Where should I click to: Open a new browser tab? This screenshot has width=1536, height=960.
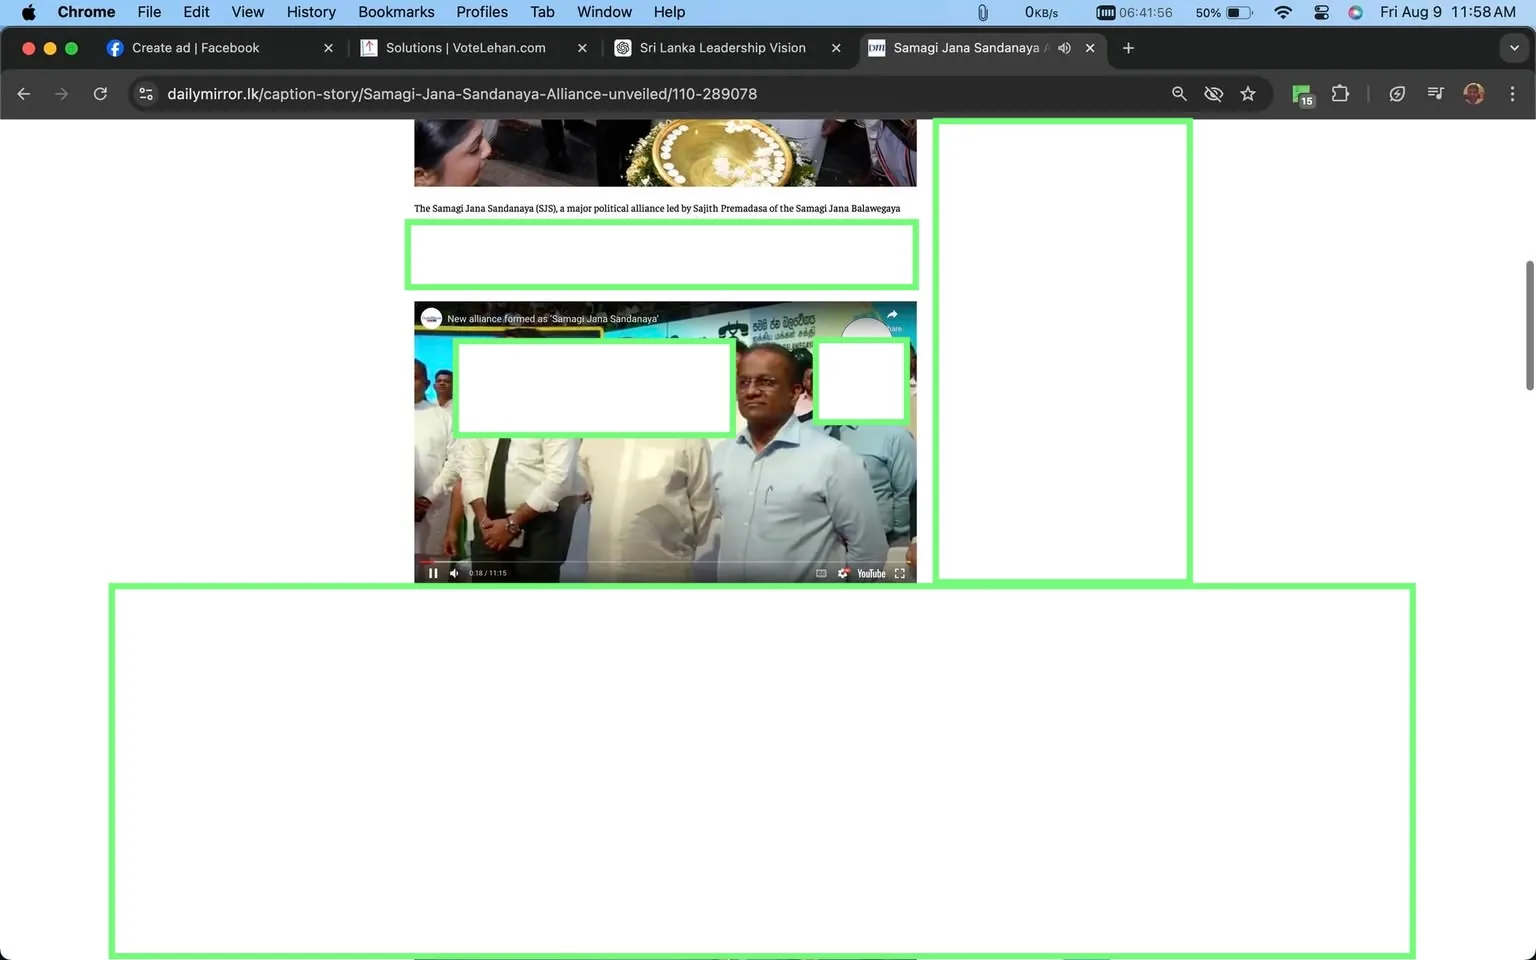tap(1128, 47)
